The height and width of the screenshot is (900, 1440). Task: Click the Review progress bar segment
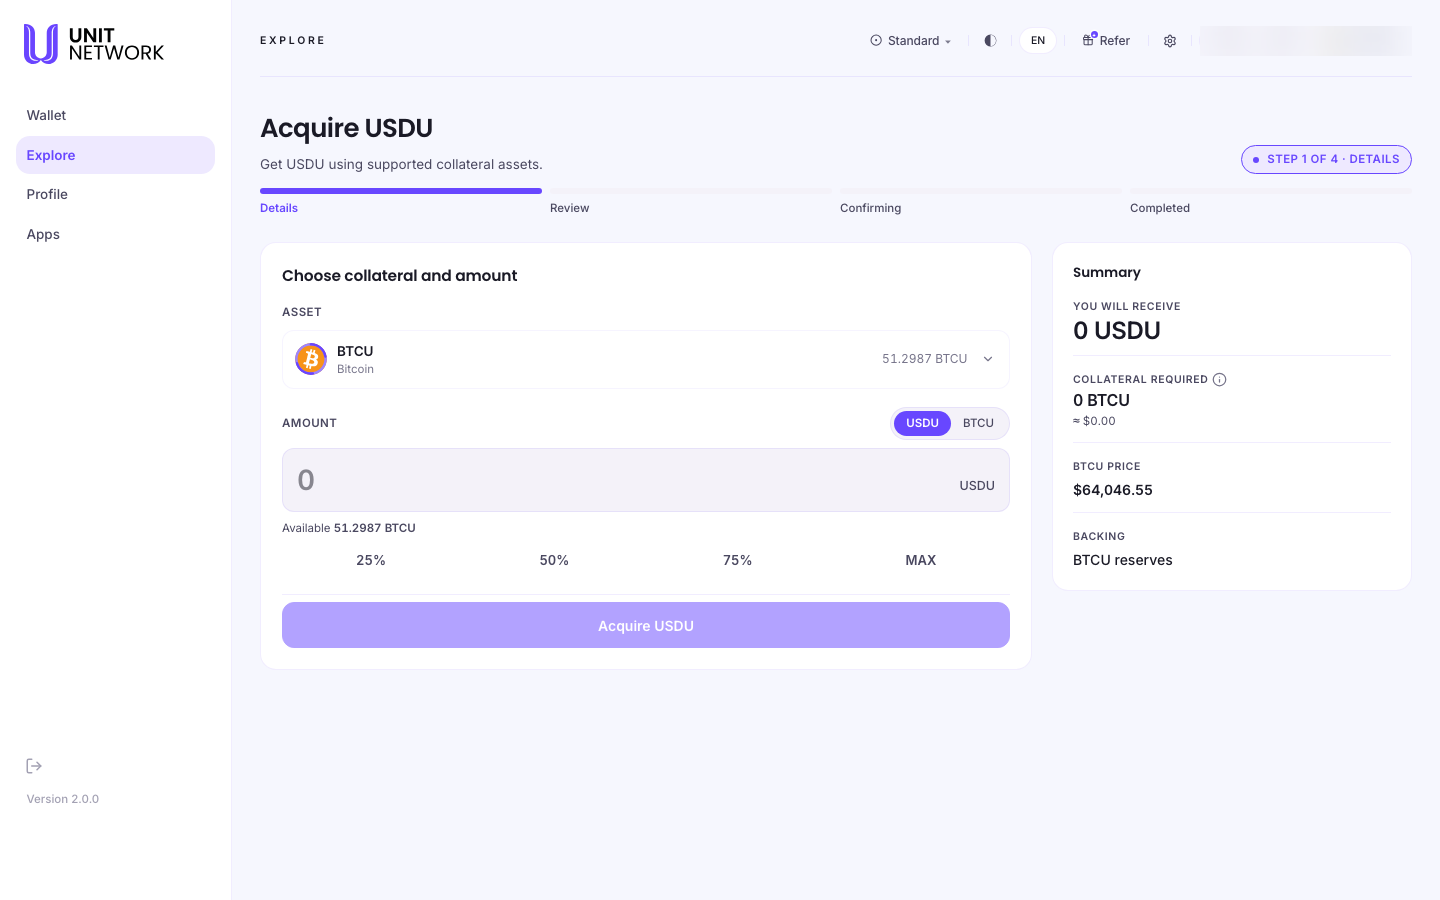coord(691,191)
